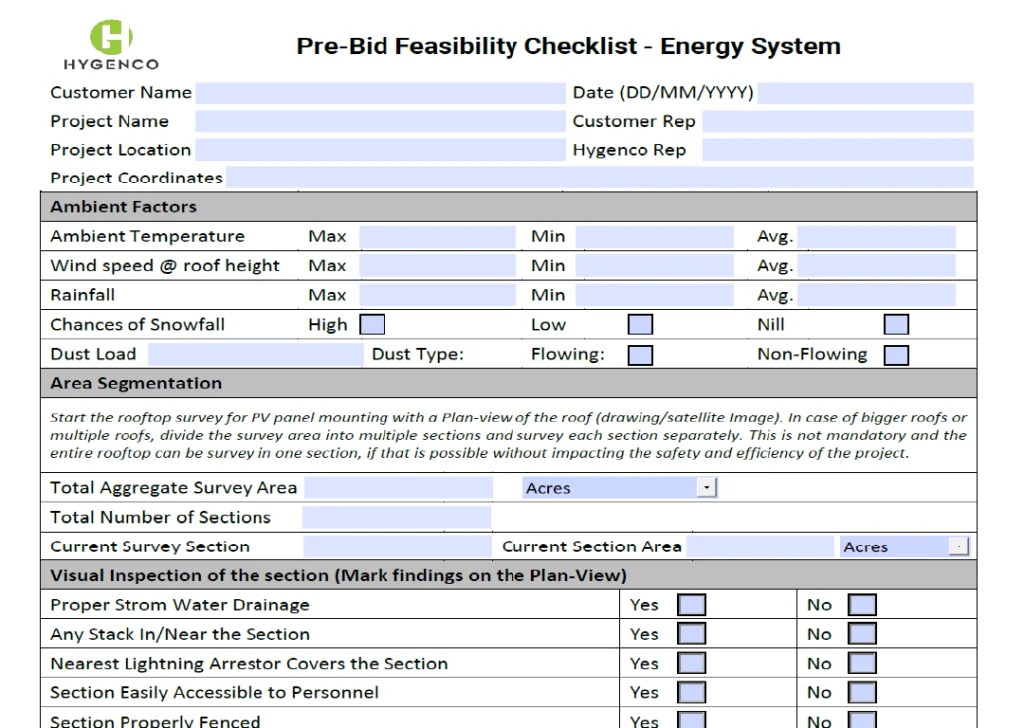
Task: Click the Hygenco logo icon
Action: (x=111, y=38)
